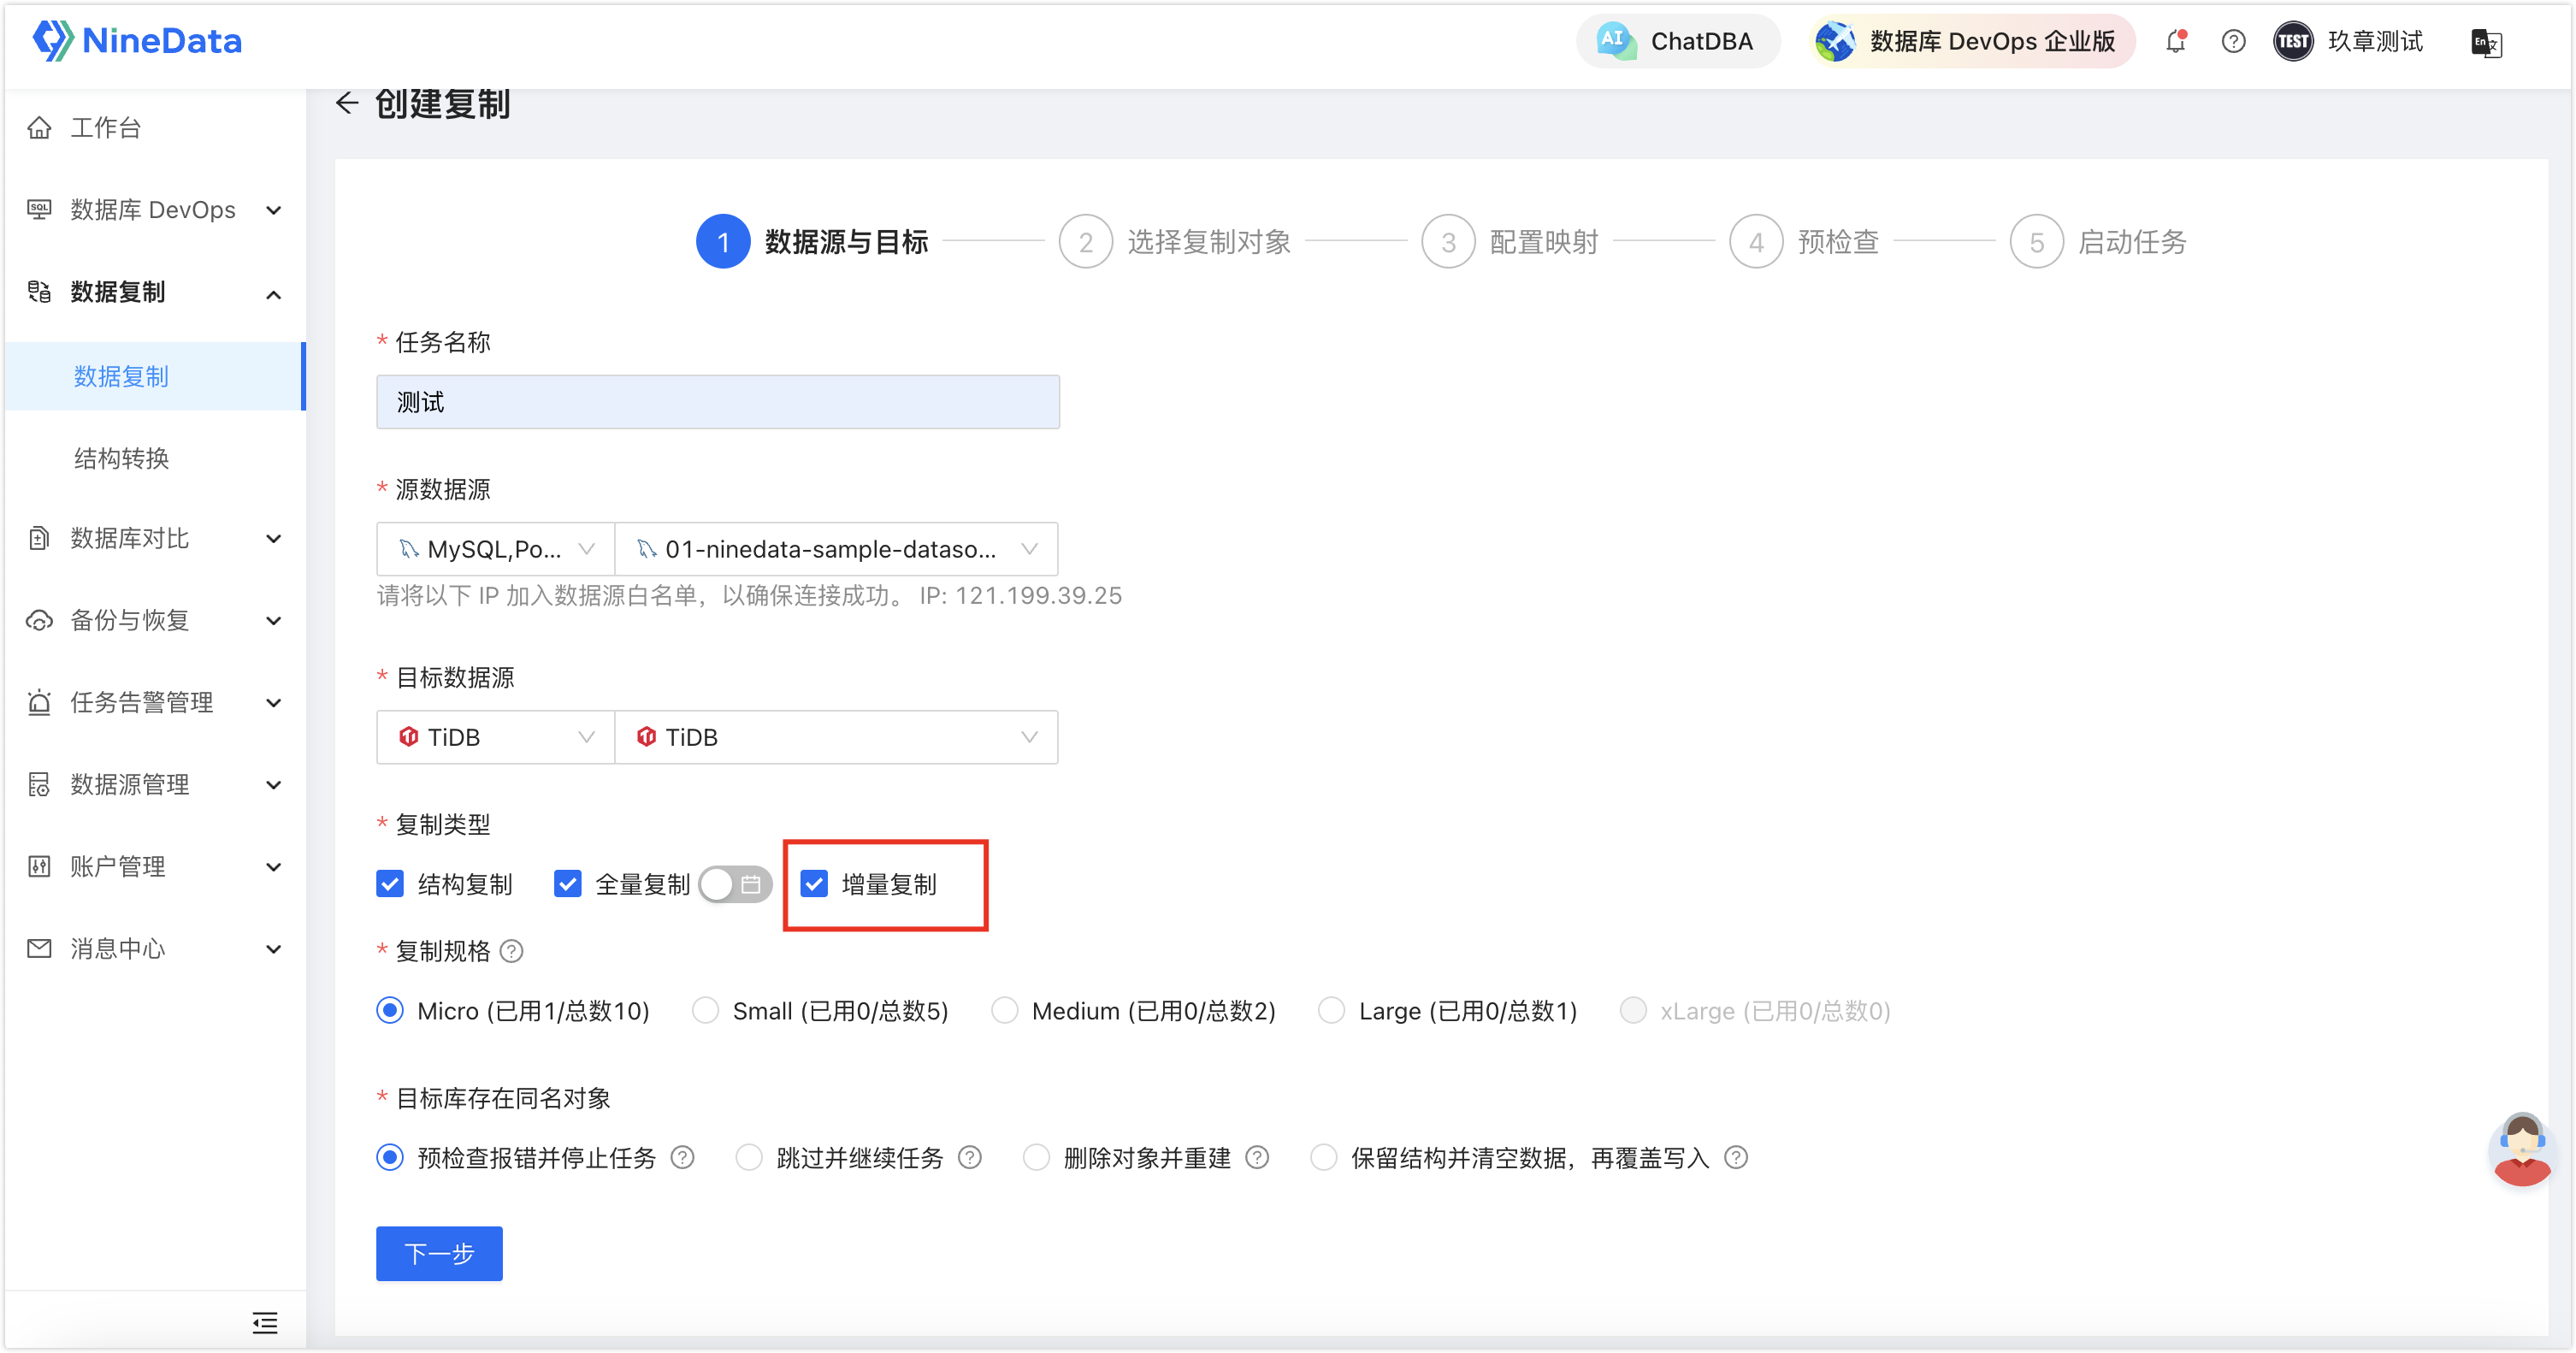Open the target datasource TiDB dropdown
Viewport: 2576px width, 1353px height.
point(836,737)
